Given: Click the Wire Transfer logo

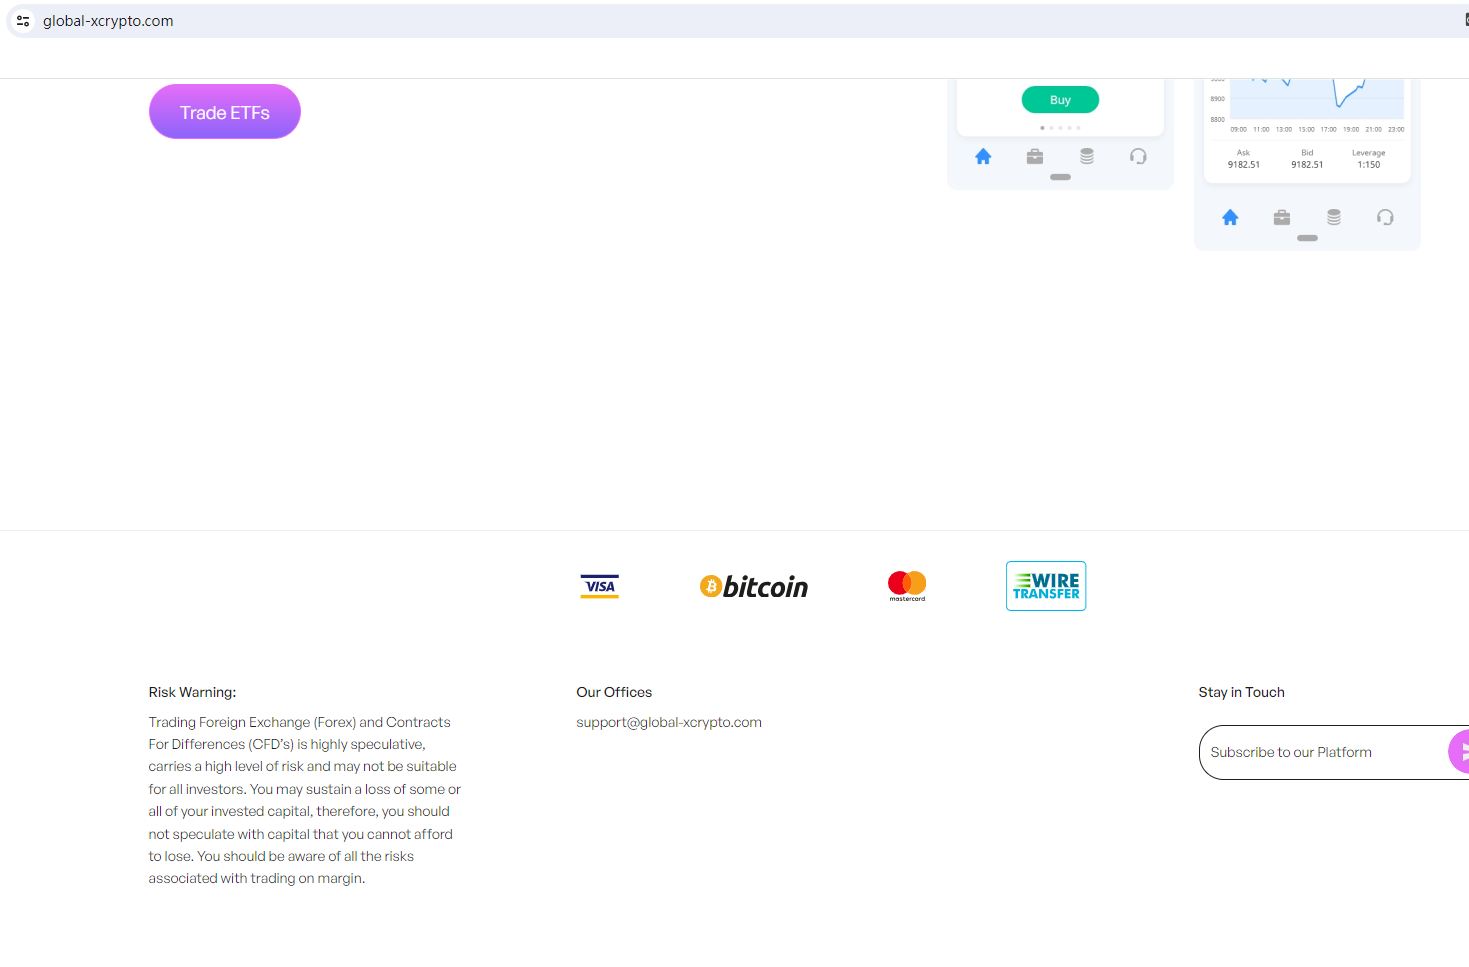Looking at the screenshot, I should tap(1046, 586).
